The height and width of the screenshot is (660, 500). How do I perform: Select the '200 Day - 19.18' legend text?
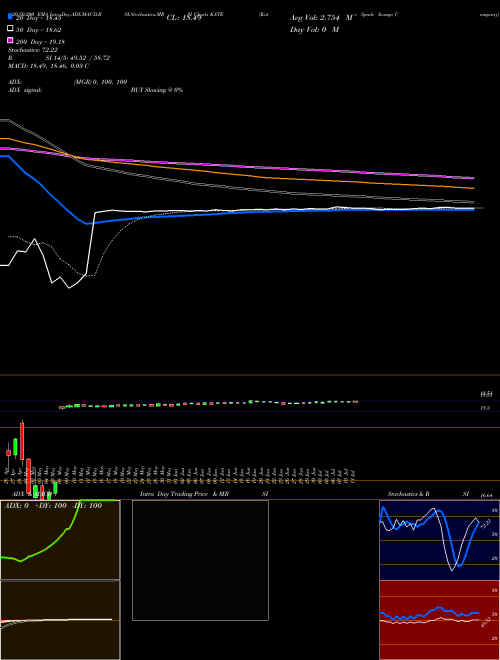tap(40, 42)
